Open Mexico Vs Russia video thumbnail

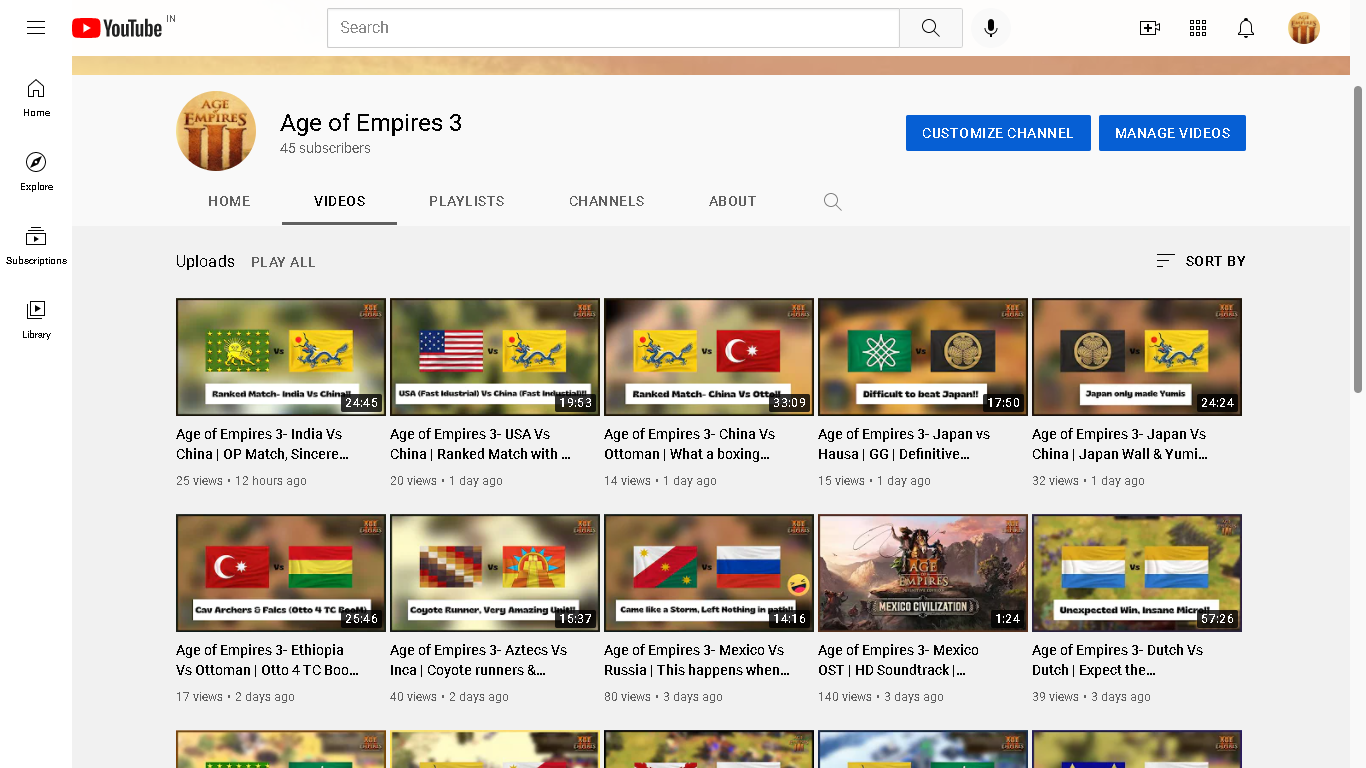[x=709, y=573]
